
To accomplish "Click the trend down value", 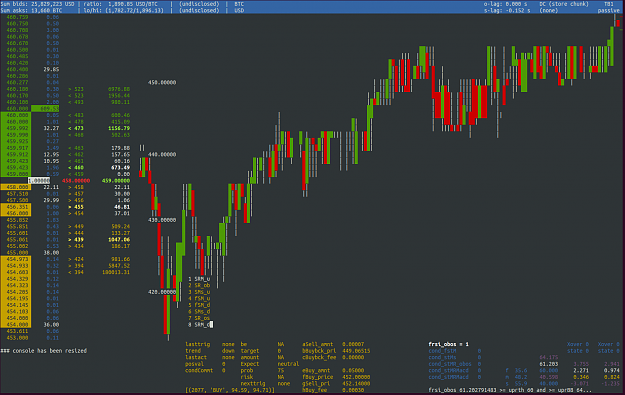I will (228, 351).
